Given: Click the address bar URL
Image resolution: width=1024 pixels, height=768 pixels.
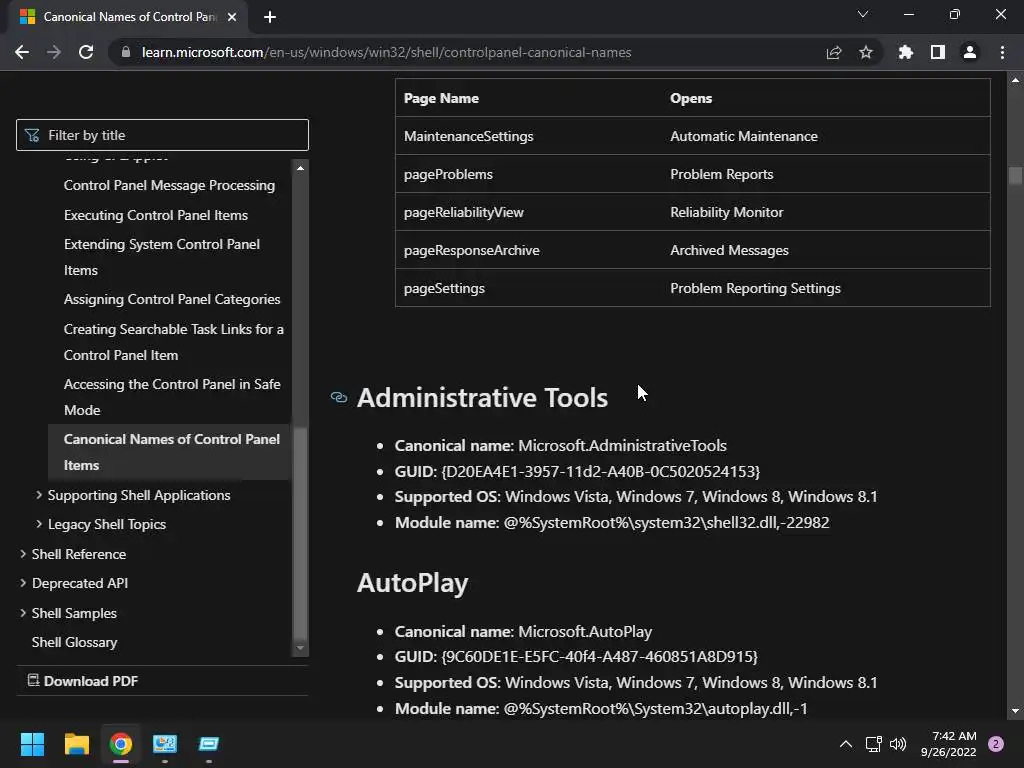Looking at the screenshot, I should pos(387,52).
